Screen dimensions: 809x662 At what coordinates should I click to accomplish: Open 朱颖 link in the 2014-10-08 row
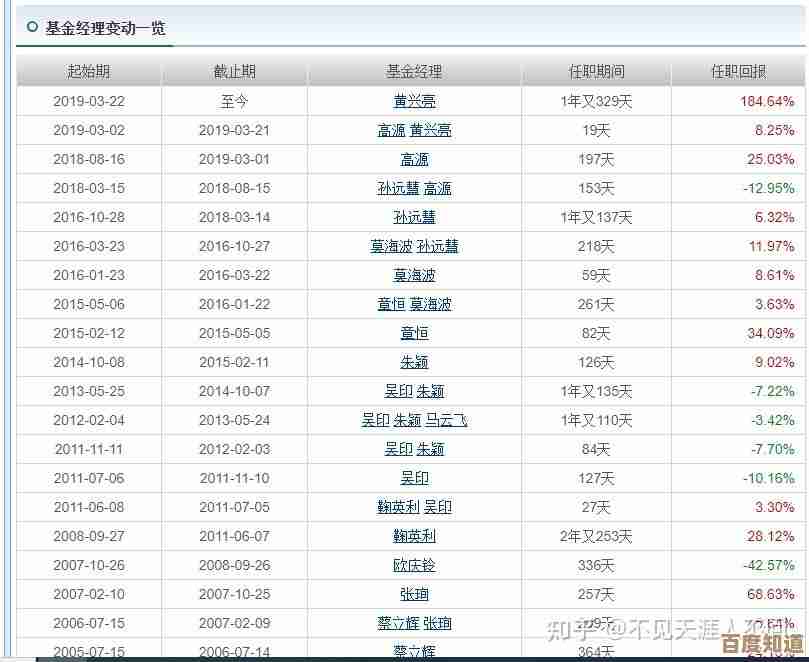[x=414, y=362]
